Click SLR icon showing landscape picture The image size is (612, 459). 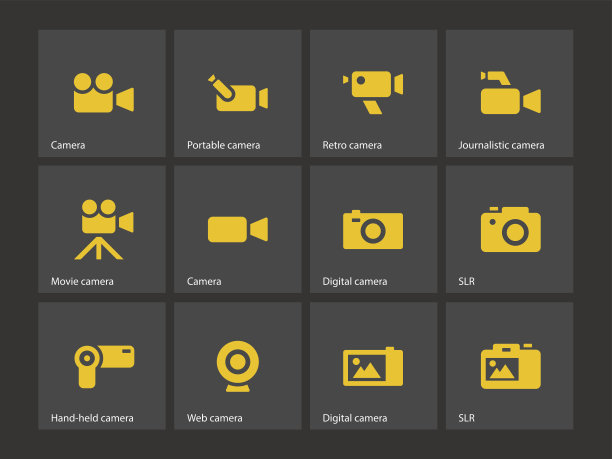coord(510,366)
